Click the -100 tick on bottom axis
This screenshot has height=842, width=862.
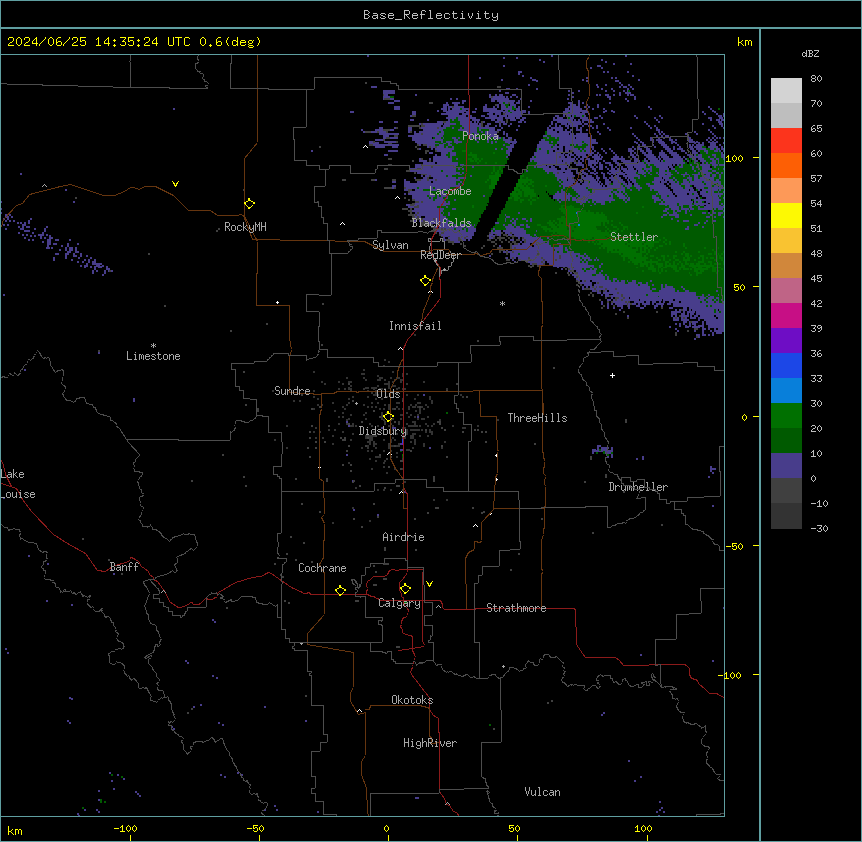126,829
